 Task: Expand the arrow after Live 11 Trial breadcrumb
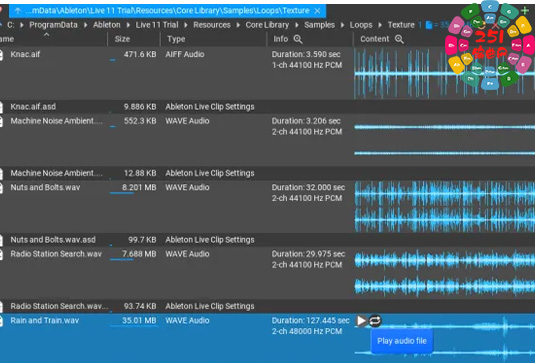point(186,25)
